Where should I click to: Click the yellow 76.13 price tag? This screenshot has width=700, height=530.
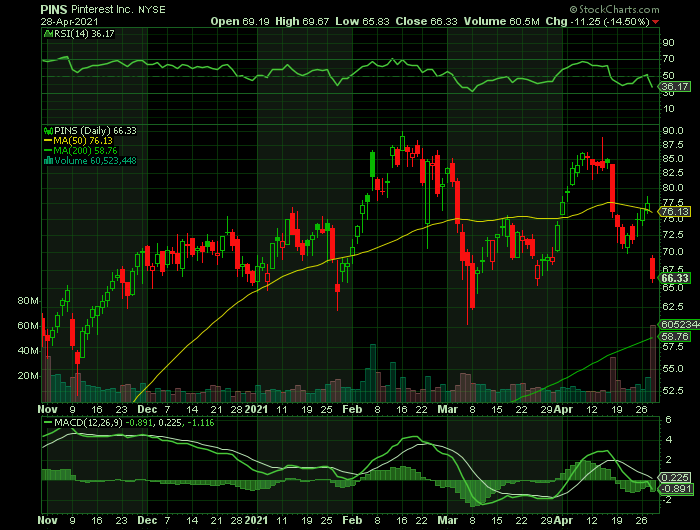[676, 211]
